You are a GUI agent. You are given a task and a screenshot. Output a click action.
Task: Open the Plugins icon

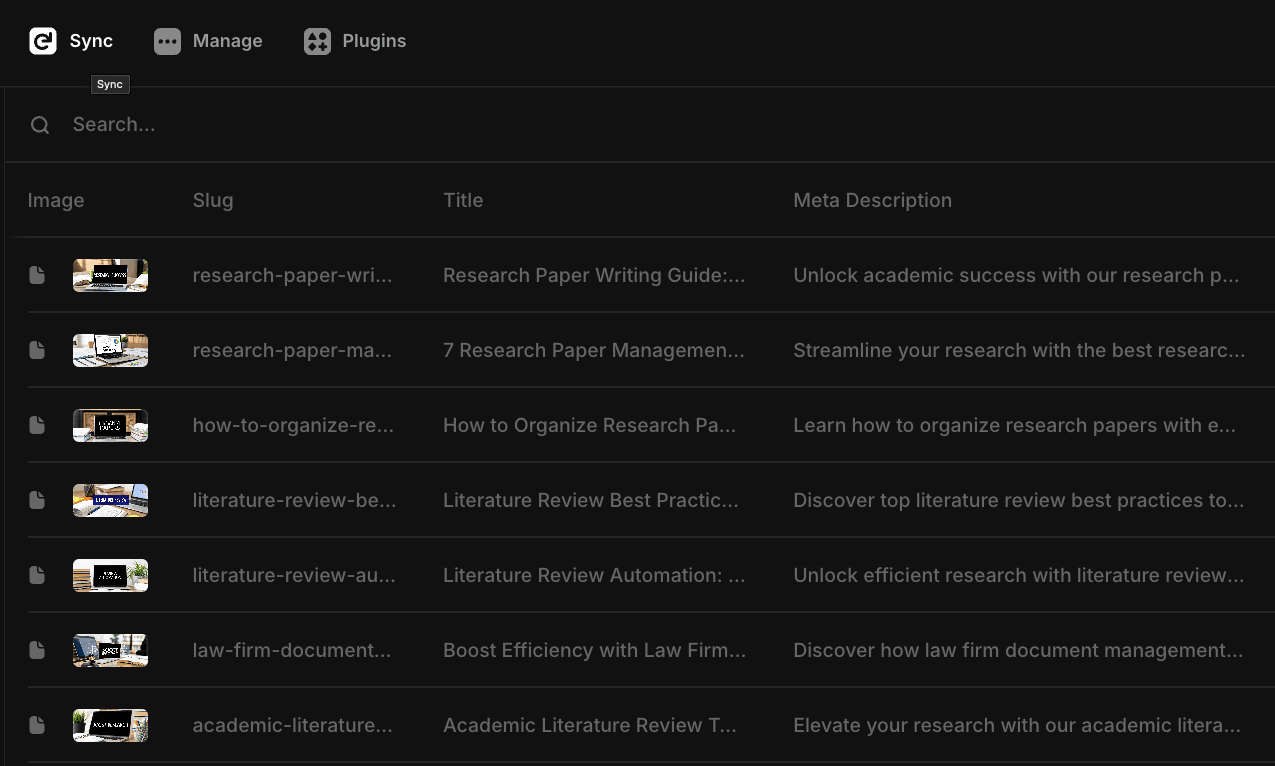[x=317, y=41]
